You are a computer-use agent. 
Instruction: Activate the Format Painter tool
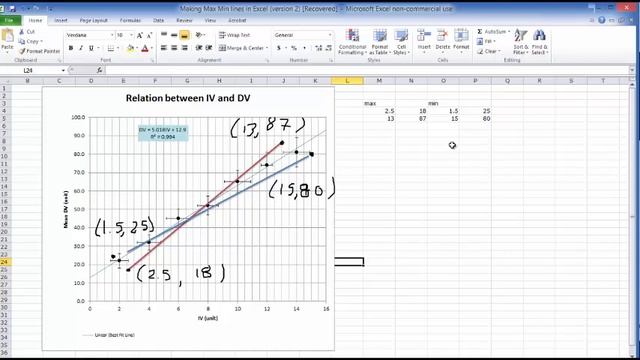pos(39,51)
